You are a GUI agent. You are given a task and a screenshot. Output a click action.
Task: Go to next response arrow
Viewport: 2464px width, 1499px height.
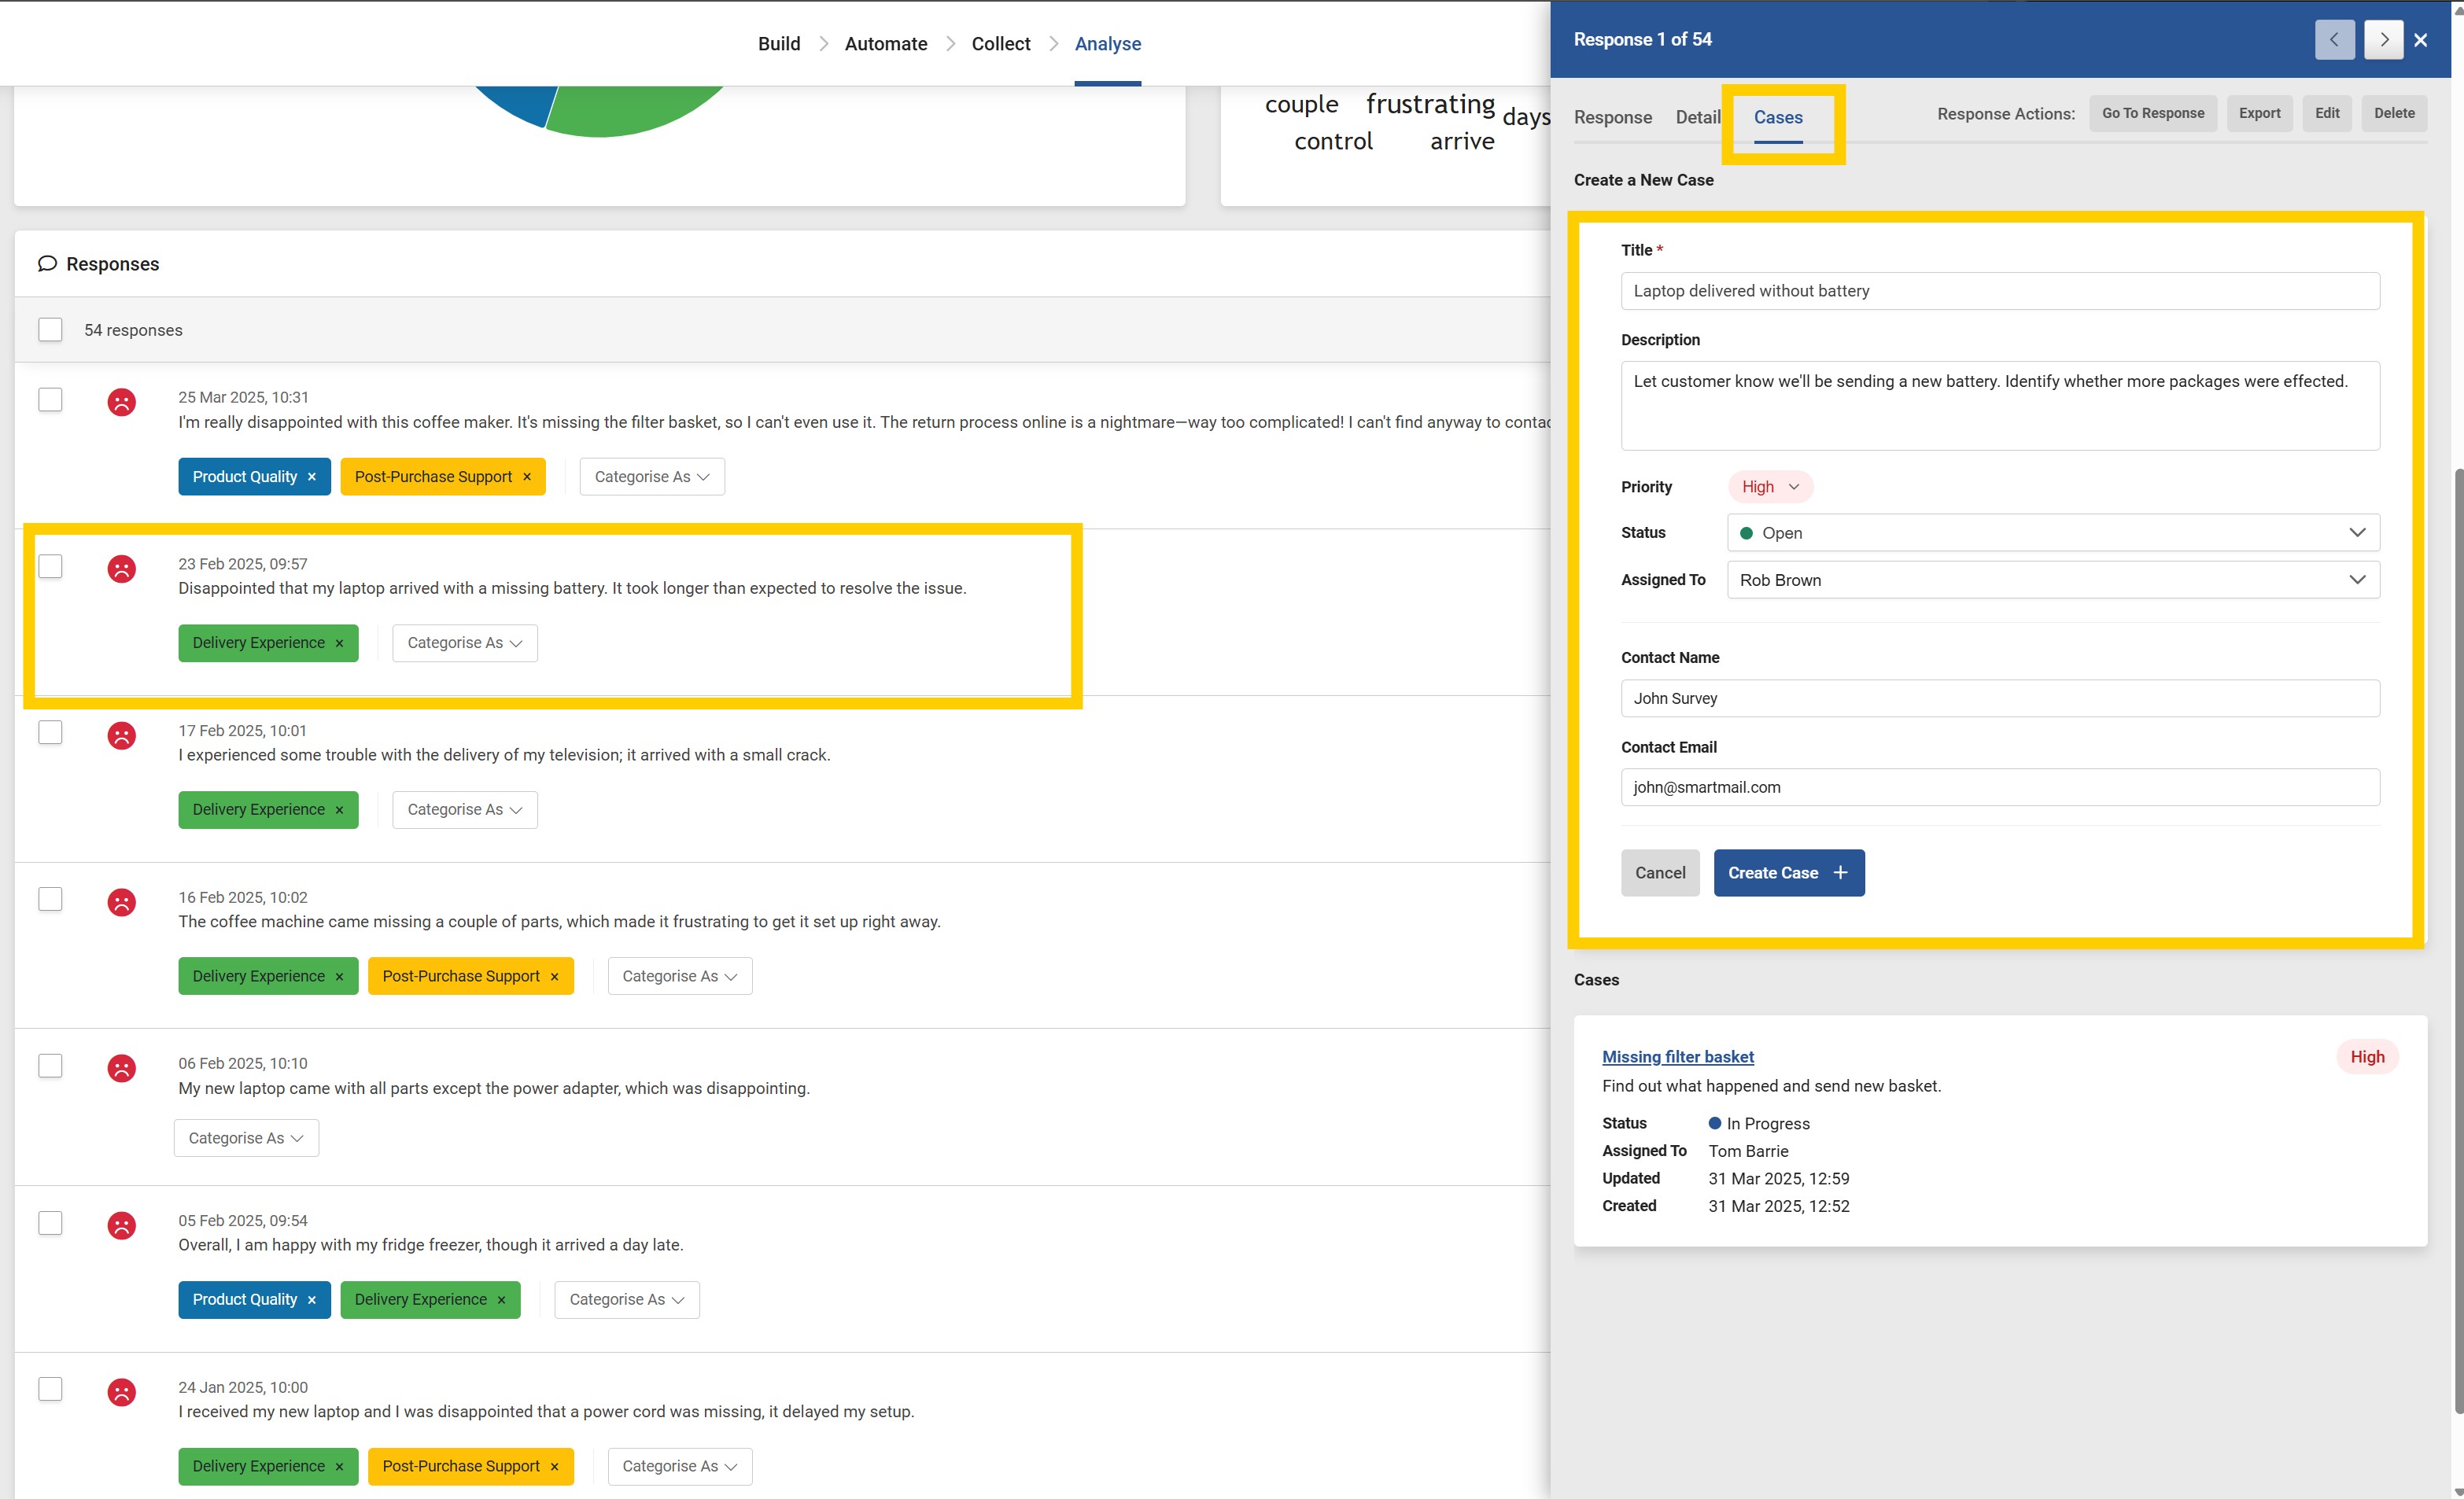(x=2384, y=40)
